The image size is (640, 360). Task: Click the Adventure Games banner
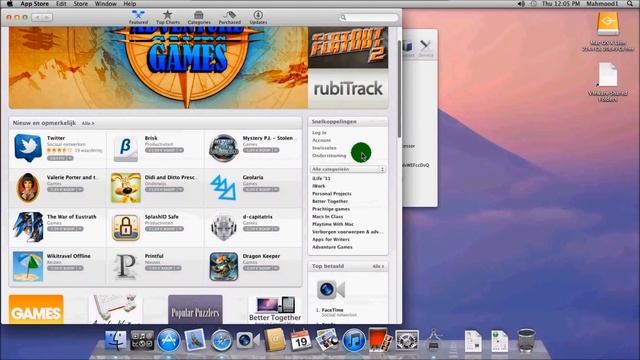[x=158, y=67]
